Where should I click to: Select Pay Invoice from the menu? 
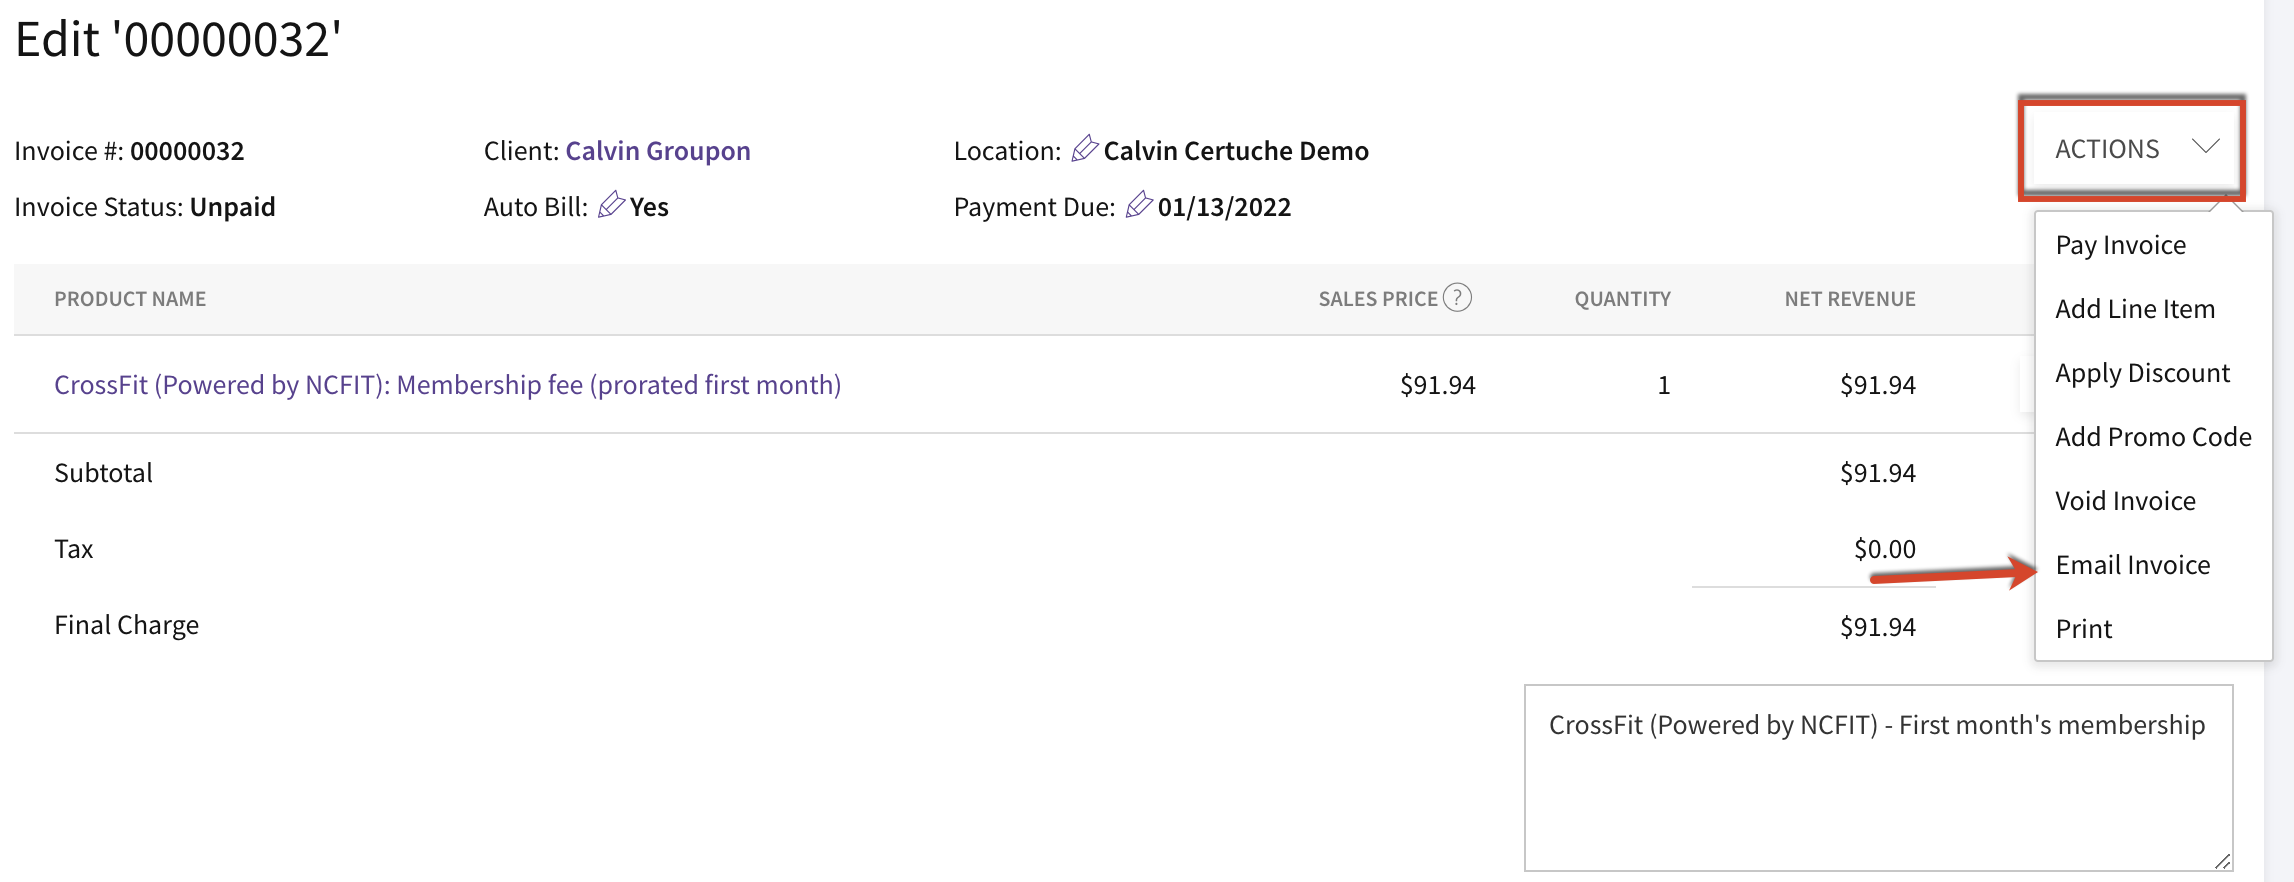pyautogui.click(x=2121, y=245)
